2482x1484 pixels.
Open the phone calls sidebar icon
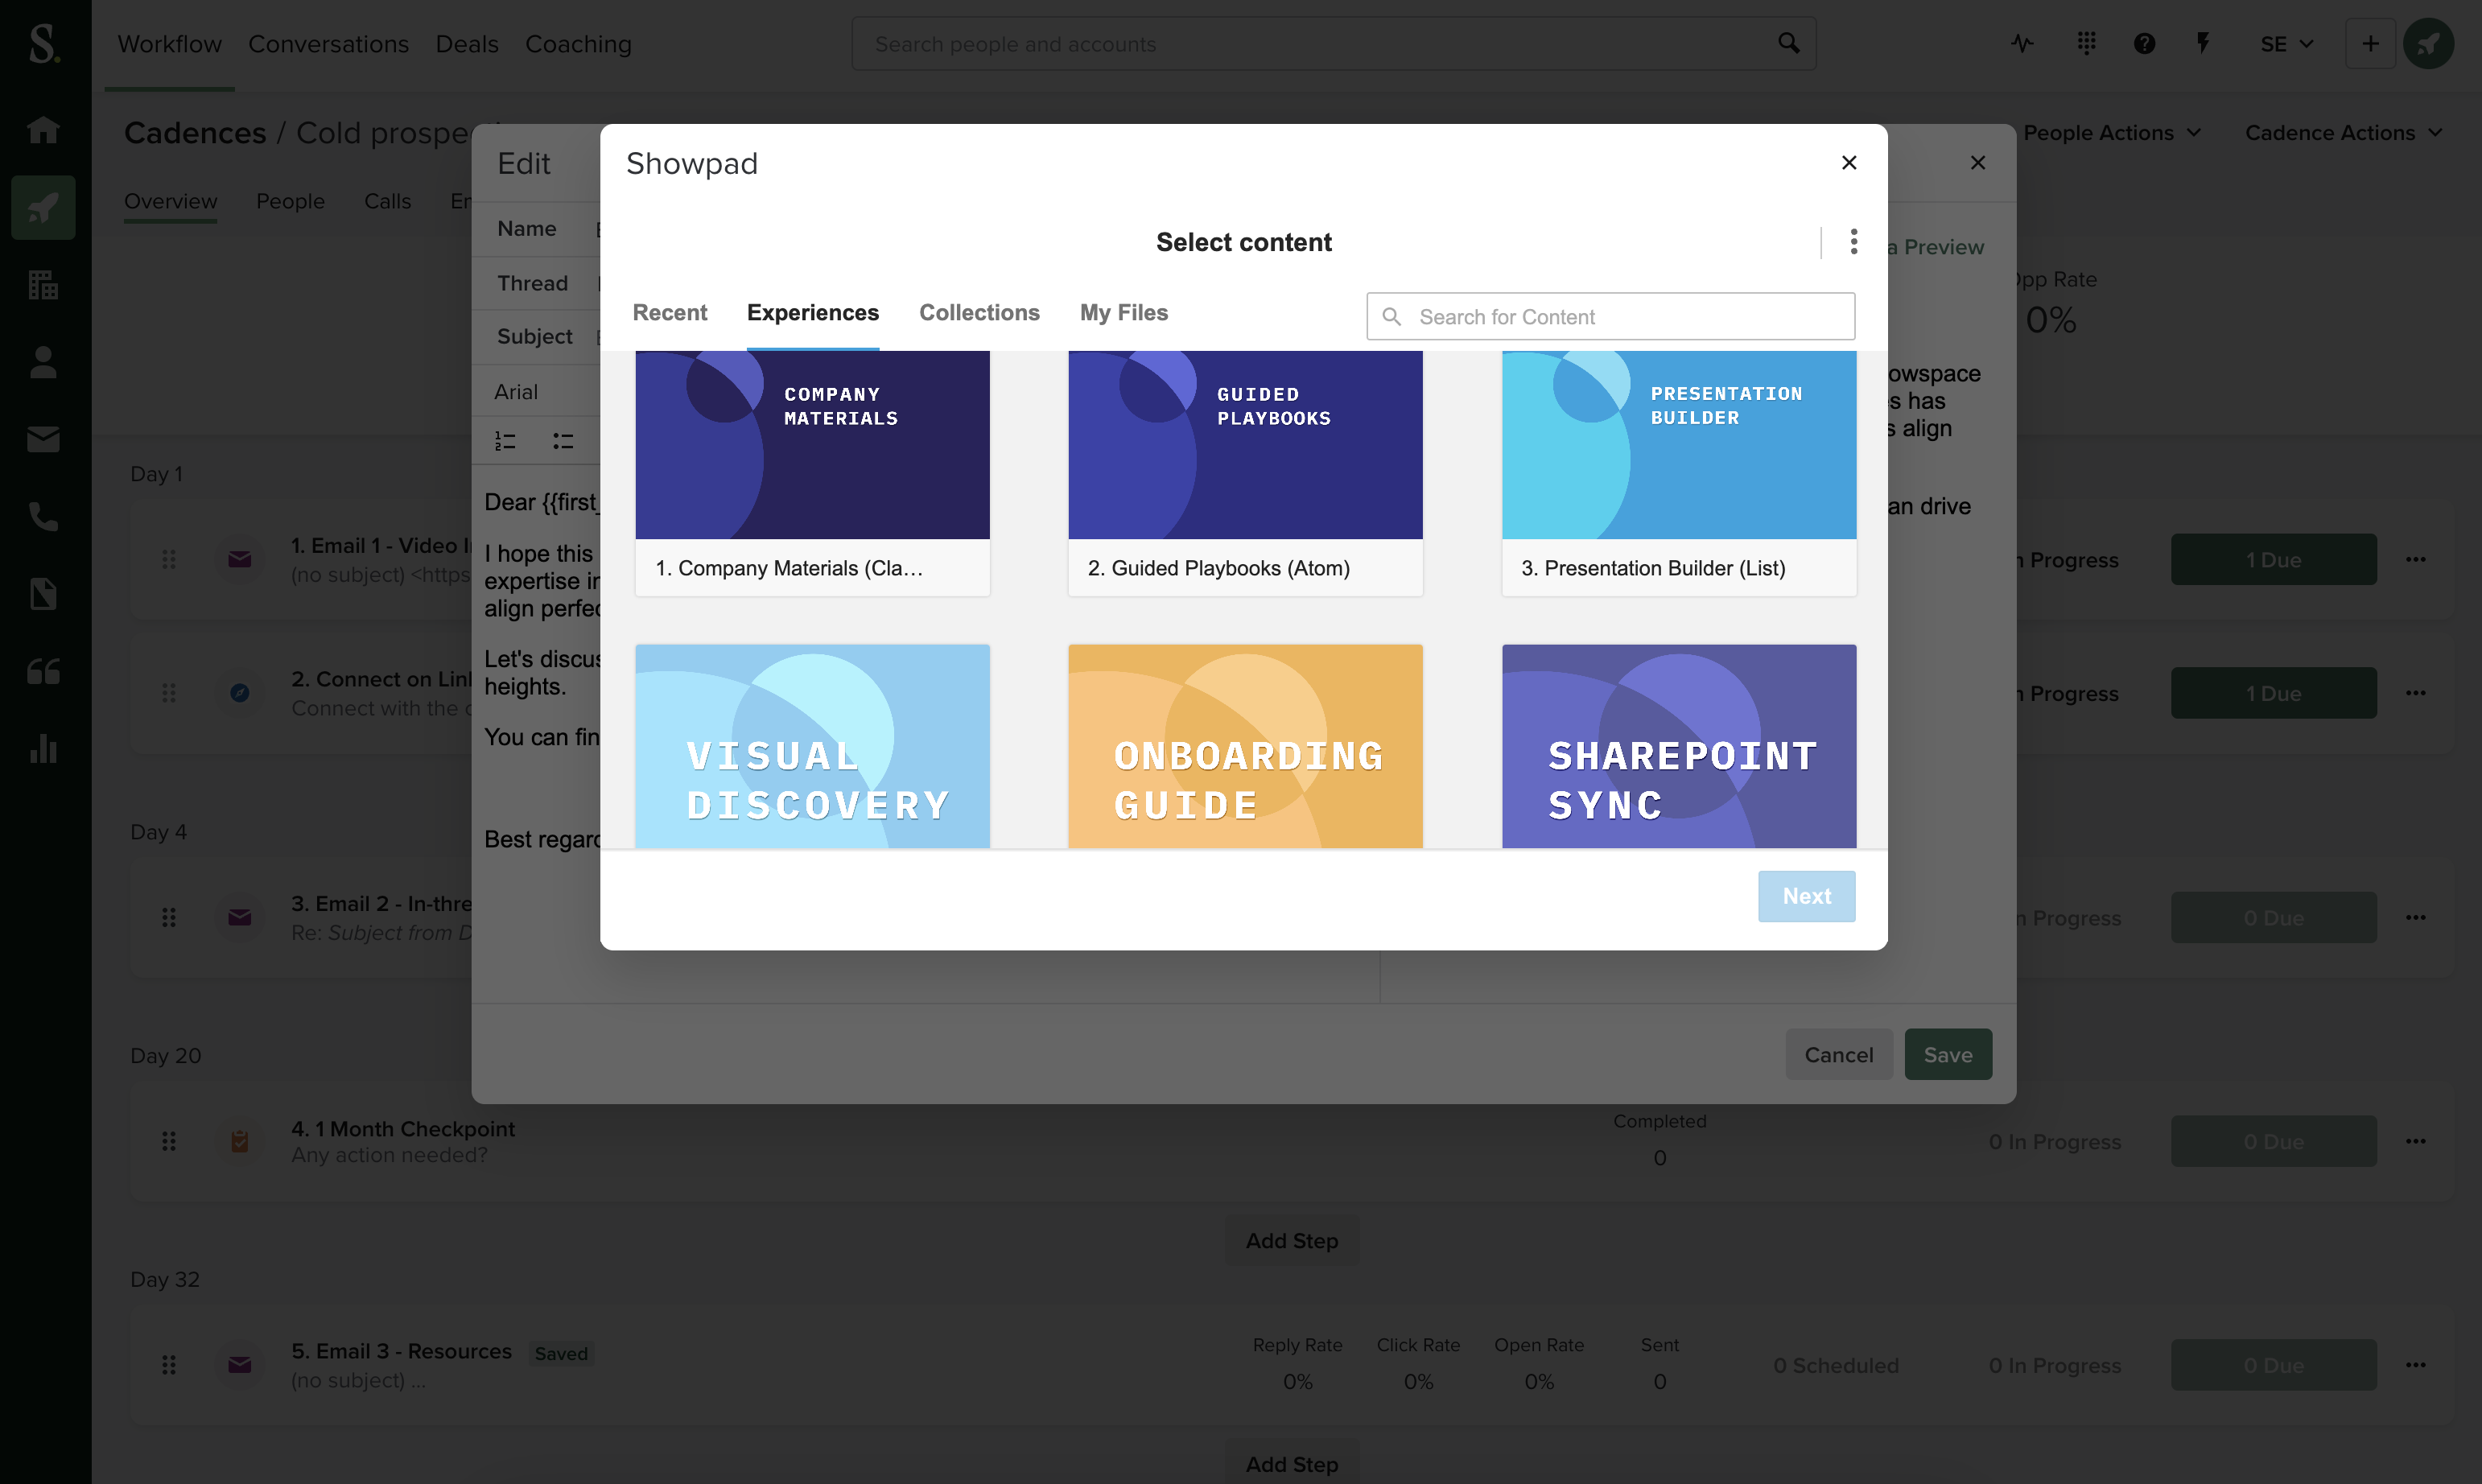43,517
